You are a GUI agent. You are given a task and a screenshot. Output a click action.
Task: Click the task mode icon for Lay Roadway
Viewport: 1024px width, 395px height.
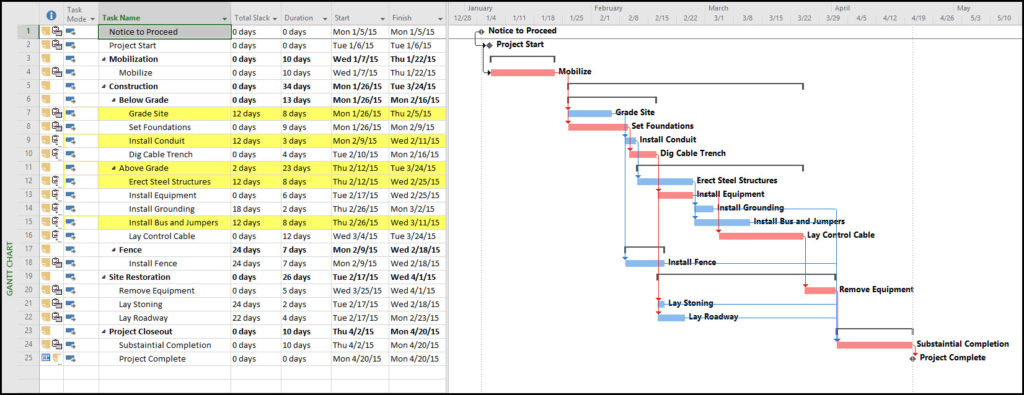click(71, 318)
